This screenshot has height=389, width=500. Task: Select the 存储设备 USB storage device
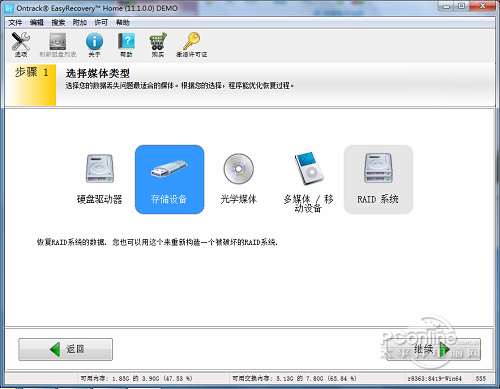(x=169, y=179)
